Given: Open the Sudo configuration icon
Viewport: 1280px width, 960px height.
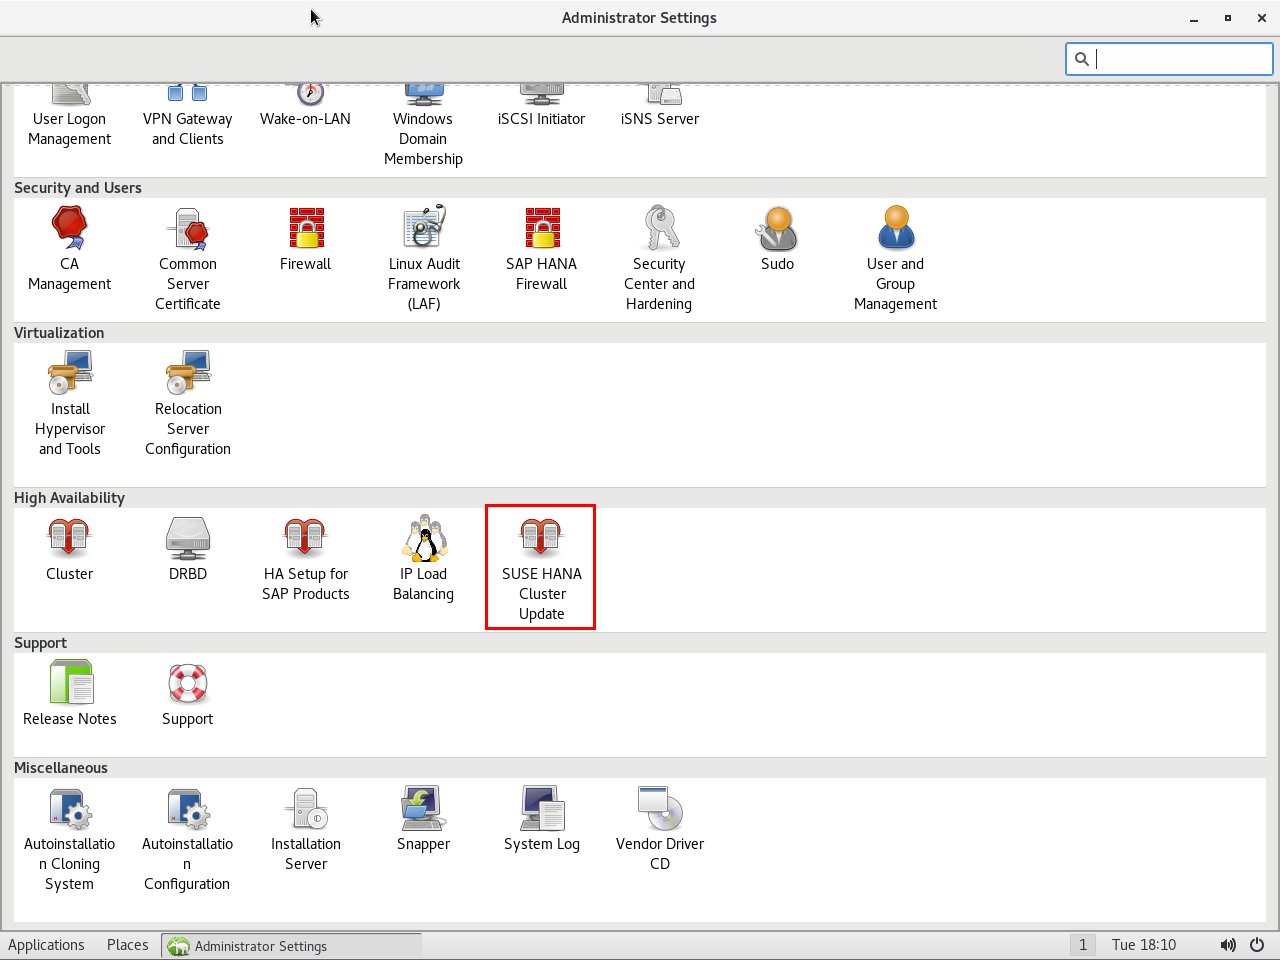Looking at the screenshot, I should [777, 240].
